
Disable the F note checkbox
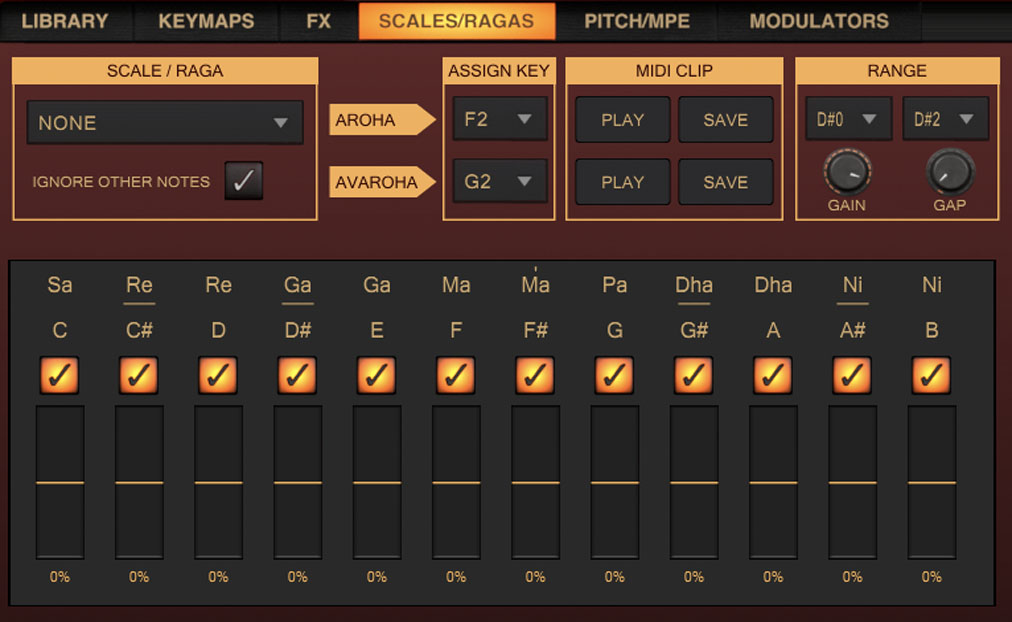456,375
